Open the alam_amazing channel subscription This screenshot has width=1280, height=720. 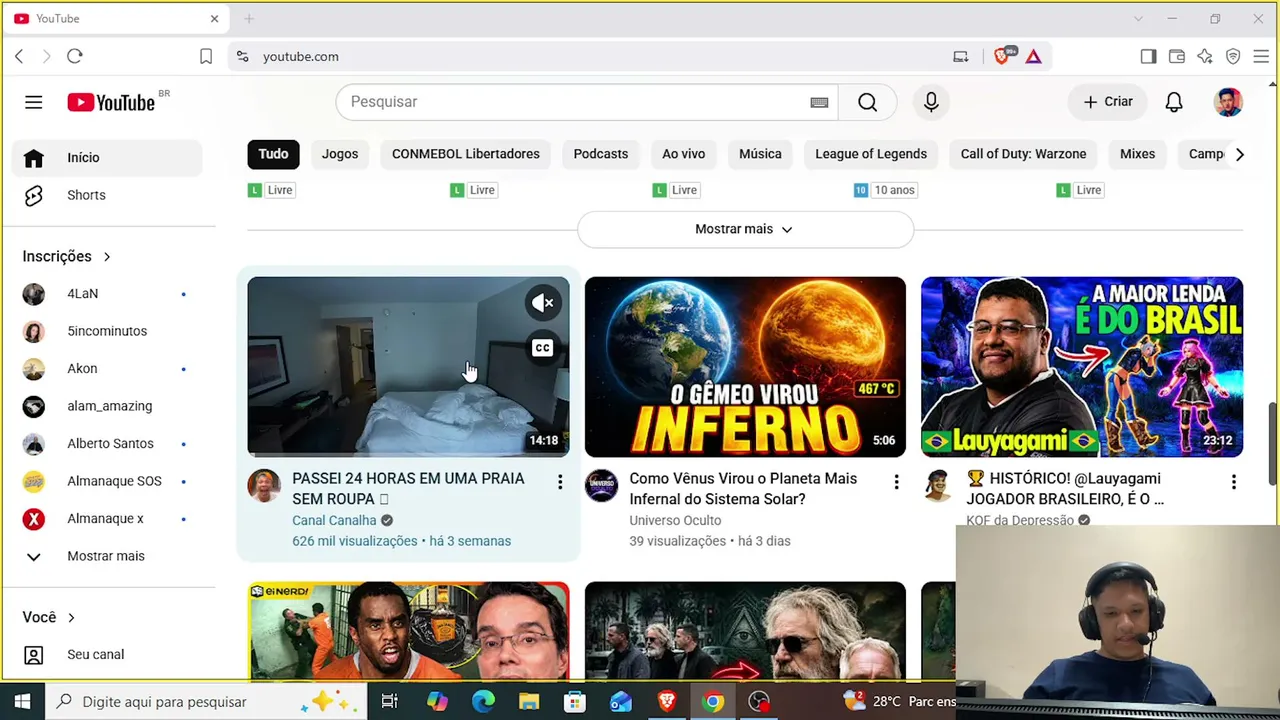(x=108, y=406)
